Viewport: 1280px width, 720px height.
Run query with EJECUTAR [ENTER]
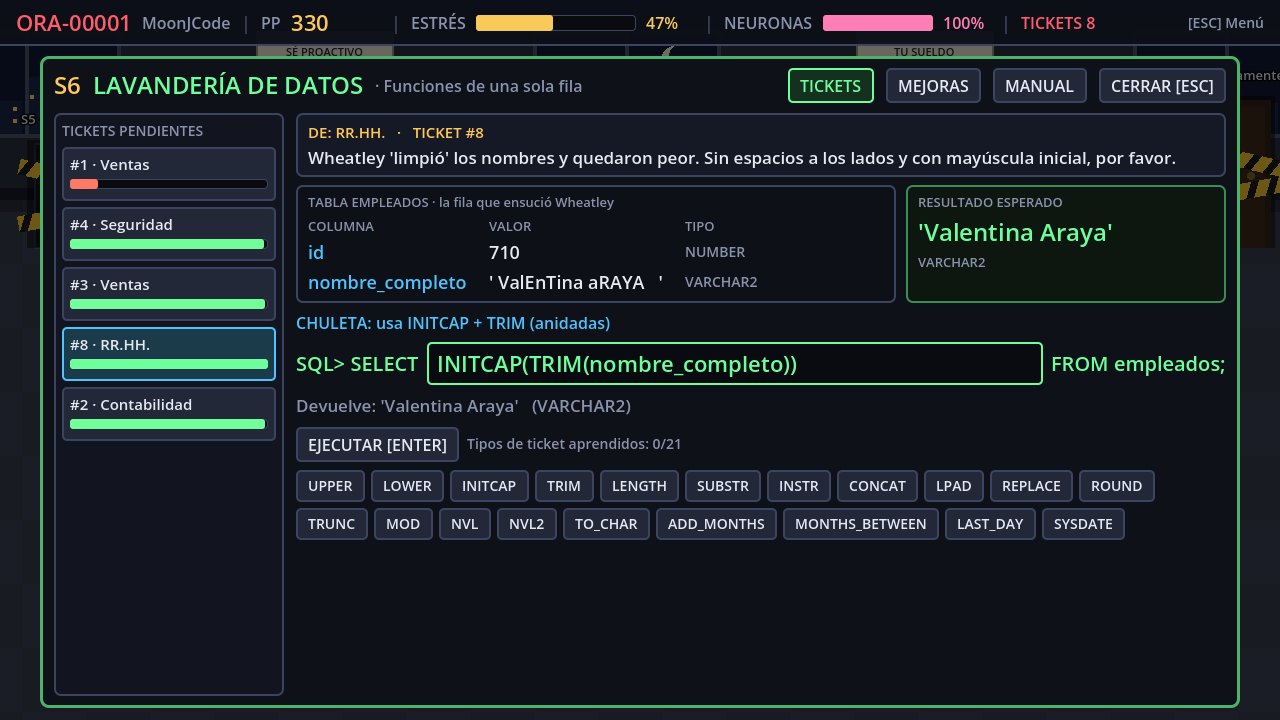(378, 444)
